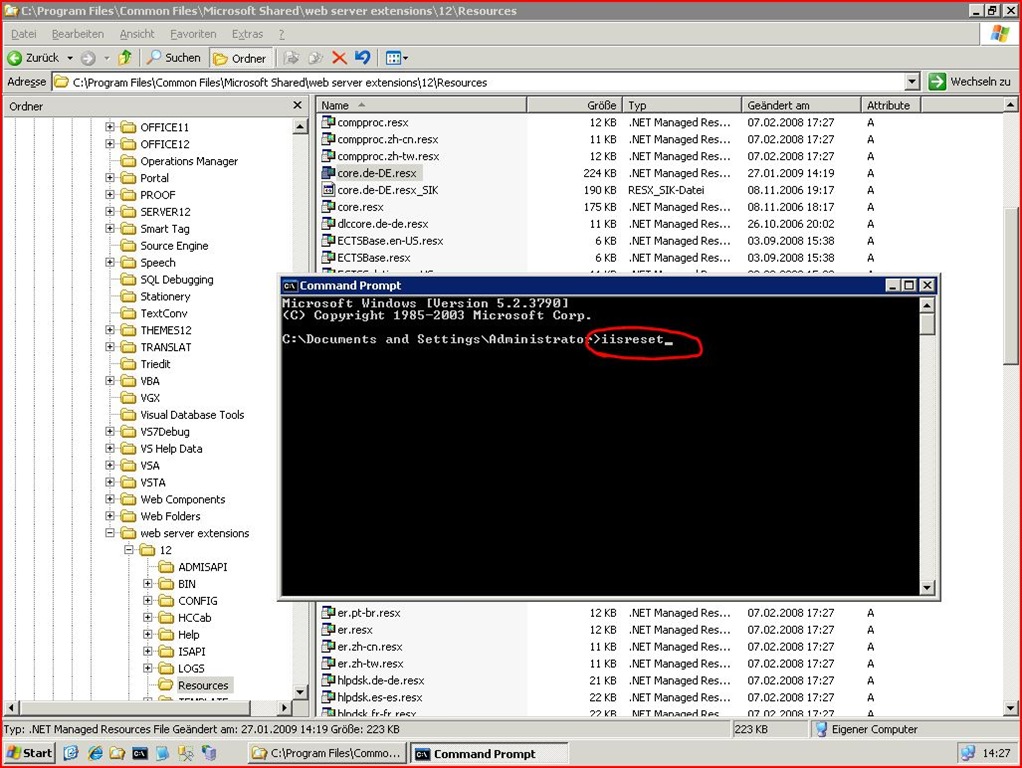Launch Internet Explorer from quick launch
The height and width of the screenshot is (768, 1022).
click(x=95, y=753)
